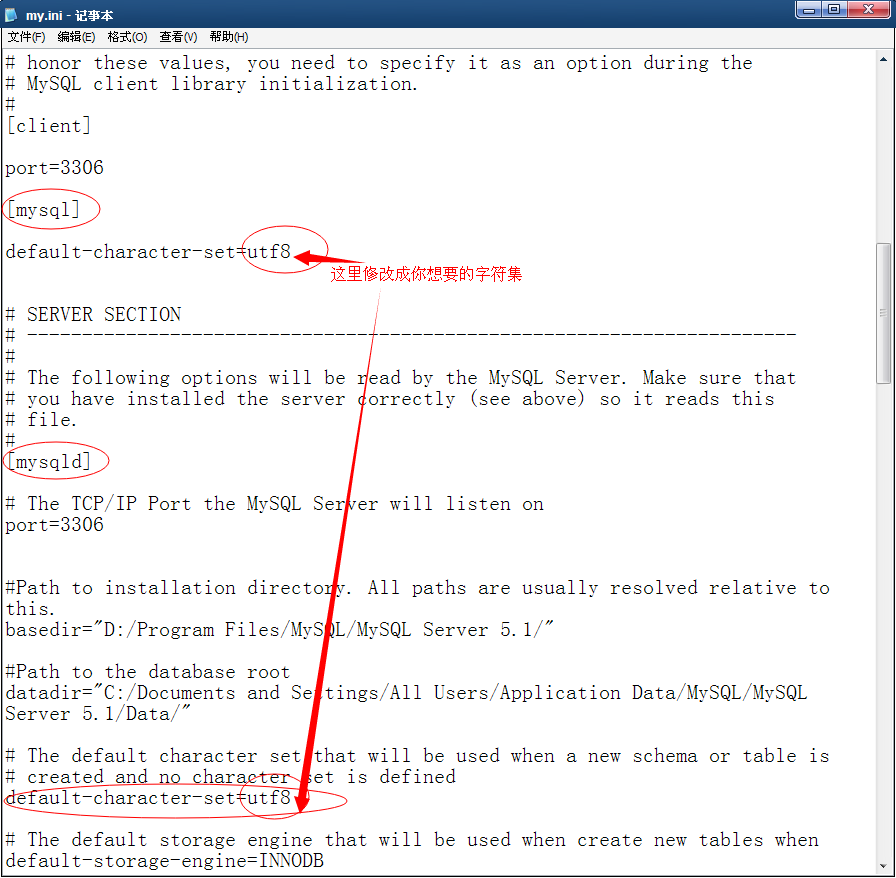This screenshot has width=896, height=878.
Task: Maximize the my.ini Notepad window
Action: [x=834, y=9]
